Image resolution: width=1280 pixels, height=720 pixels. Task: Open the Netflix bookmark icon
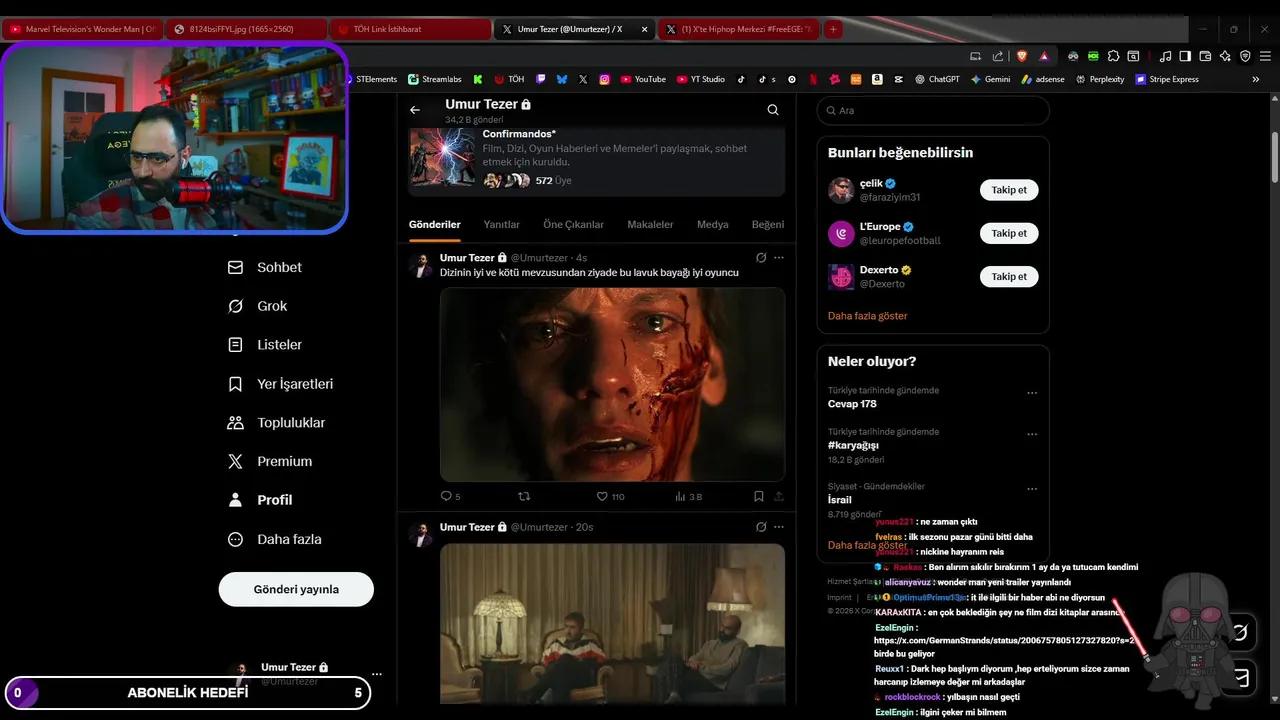click(812, 79)
